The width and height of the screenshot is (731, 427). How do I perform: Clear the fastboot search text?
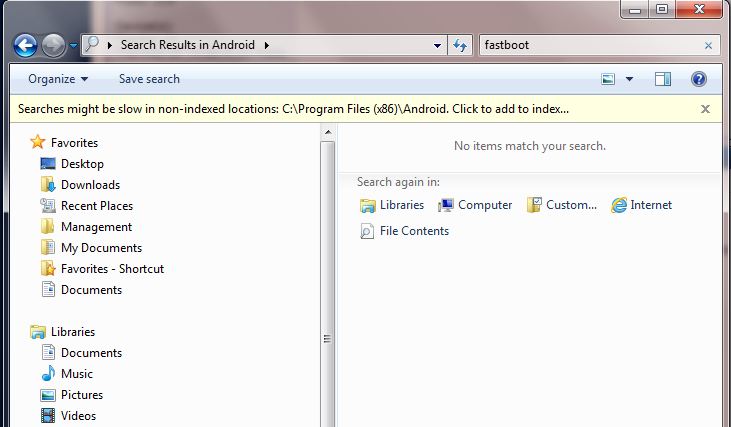click(709, 45)
